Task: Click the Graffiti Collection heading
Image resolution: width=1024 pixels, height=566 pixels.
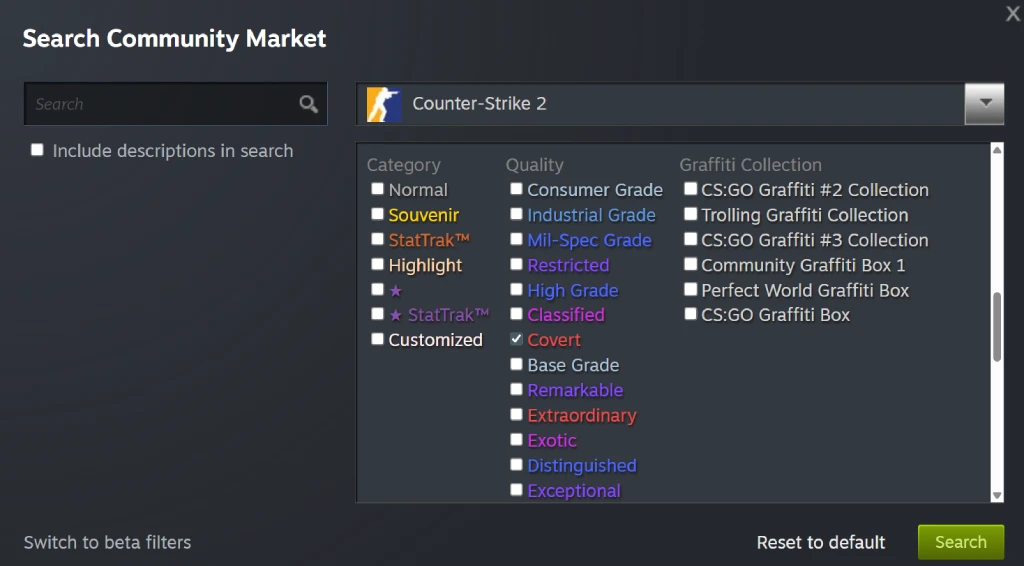Action: pyautogui.click(x=750, y=165)
